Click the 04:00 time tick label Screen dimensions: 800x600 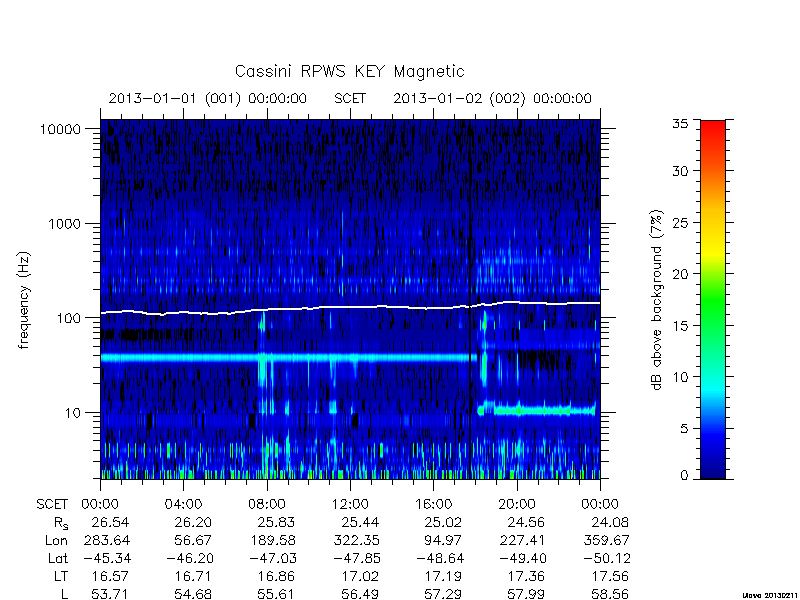(x=183, y=505)
